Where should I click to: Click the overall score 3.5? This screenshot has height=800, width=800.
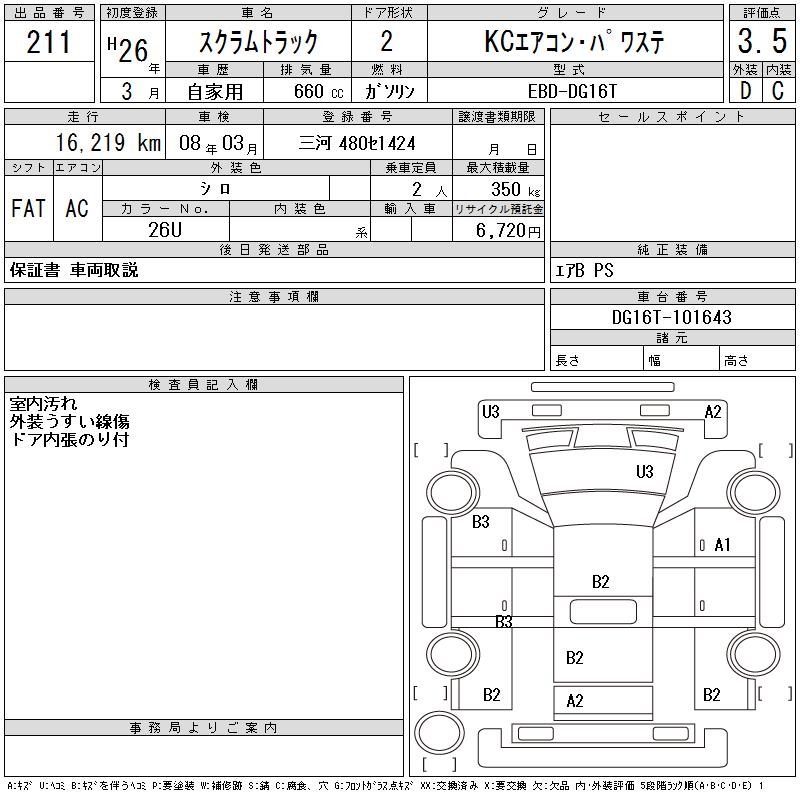coord(762,41)
